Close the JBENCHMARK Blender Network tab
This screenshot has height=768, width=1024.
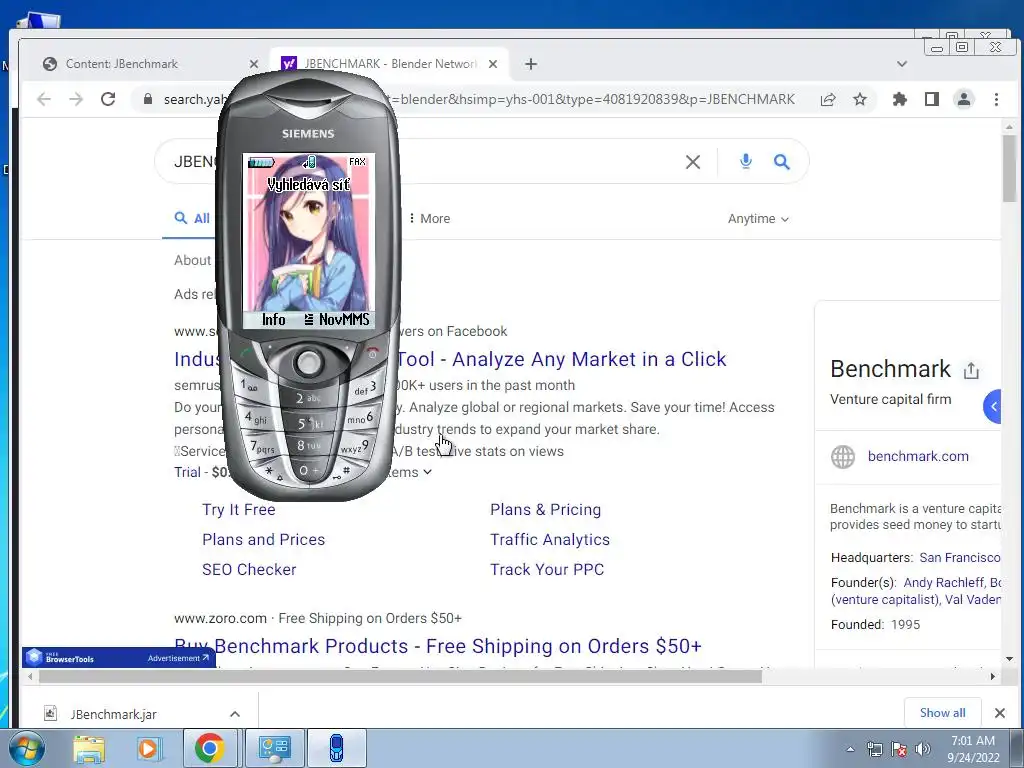tap(493, 64)
